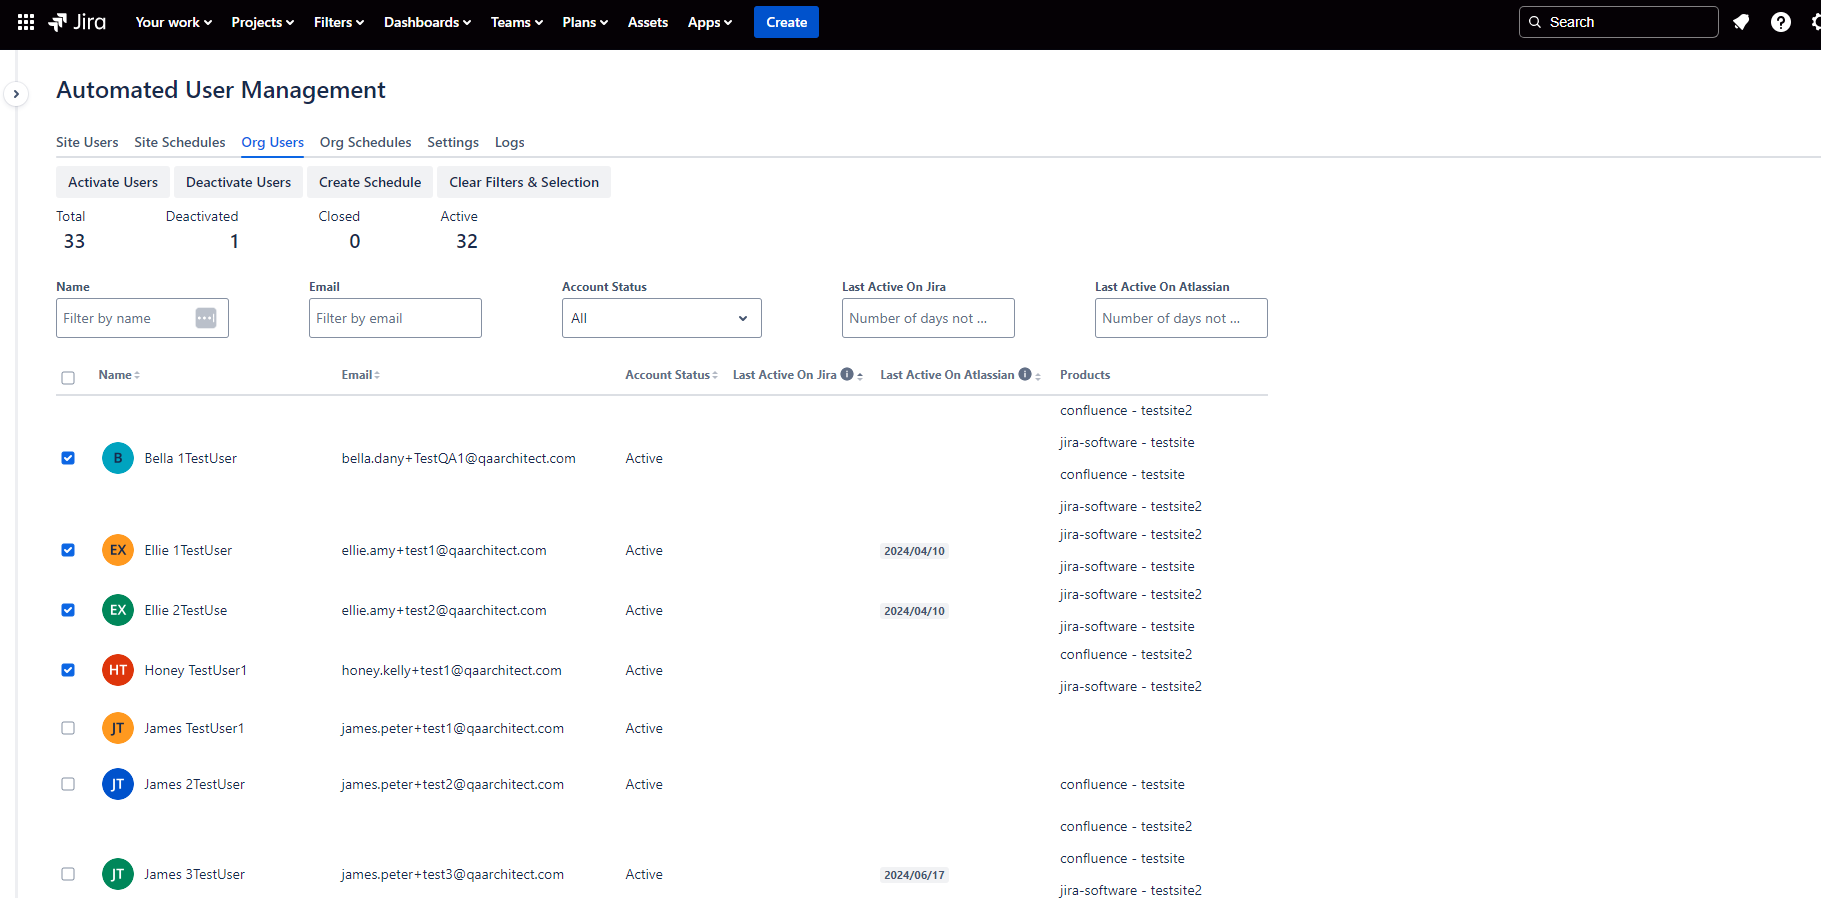Open the Logs tab

(x=510, y=142)
